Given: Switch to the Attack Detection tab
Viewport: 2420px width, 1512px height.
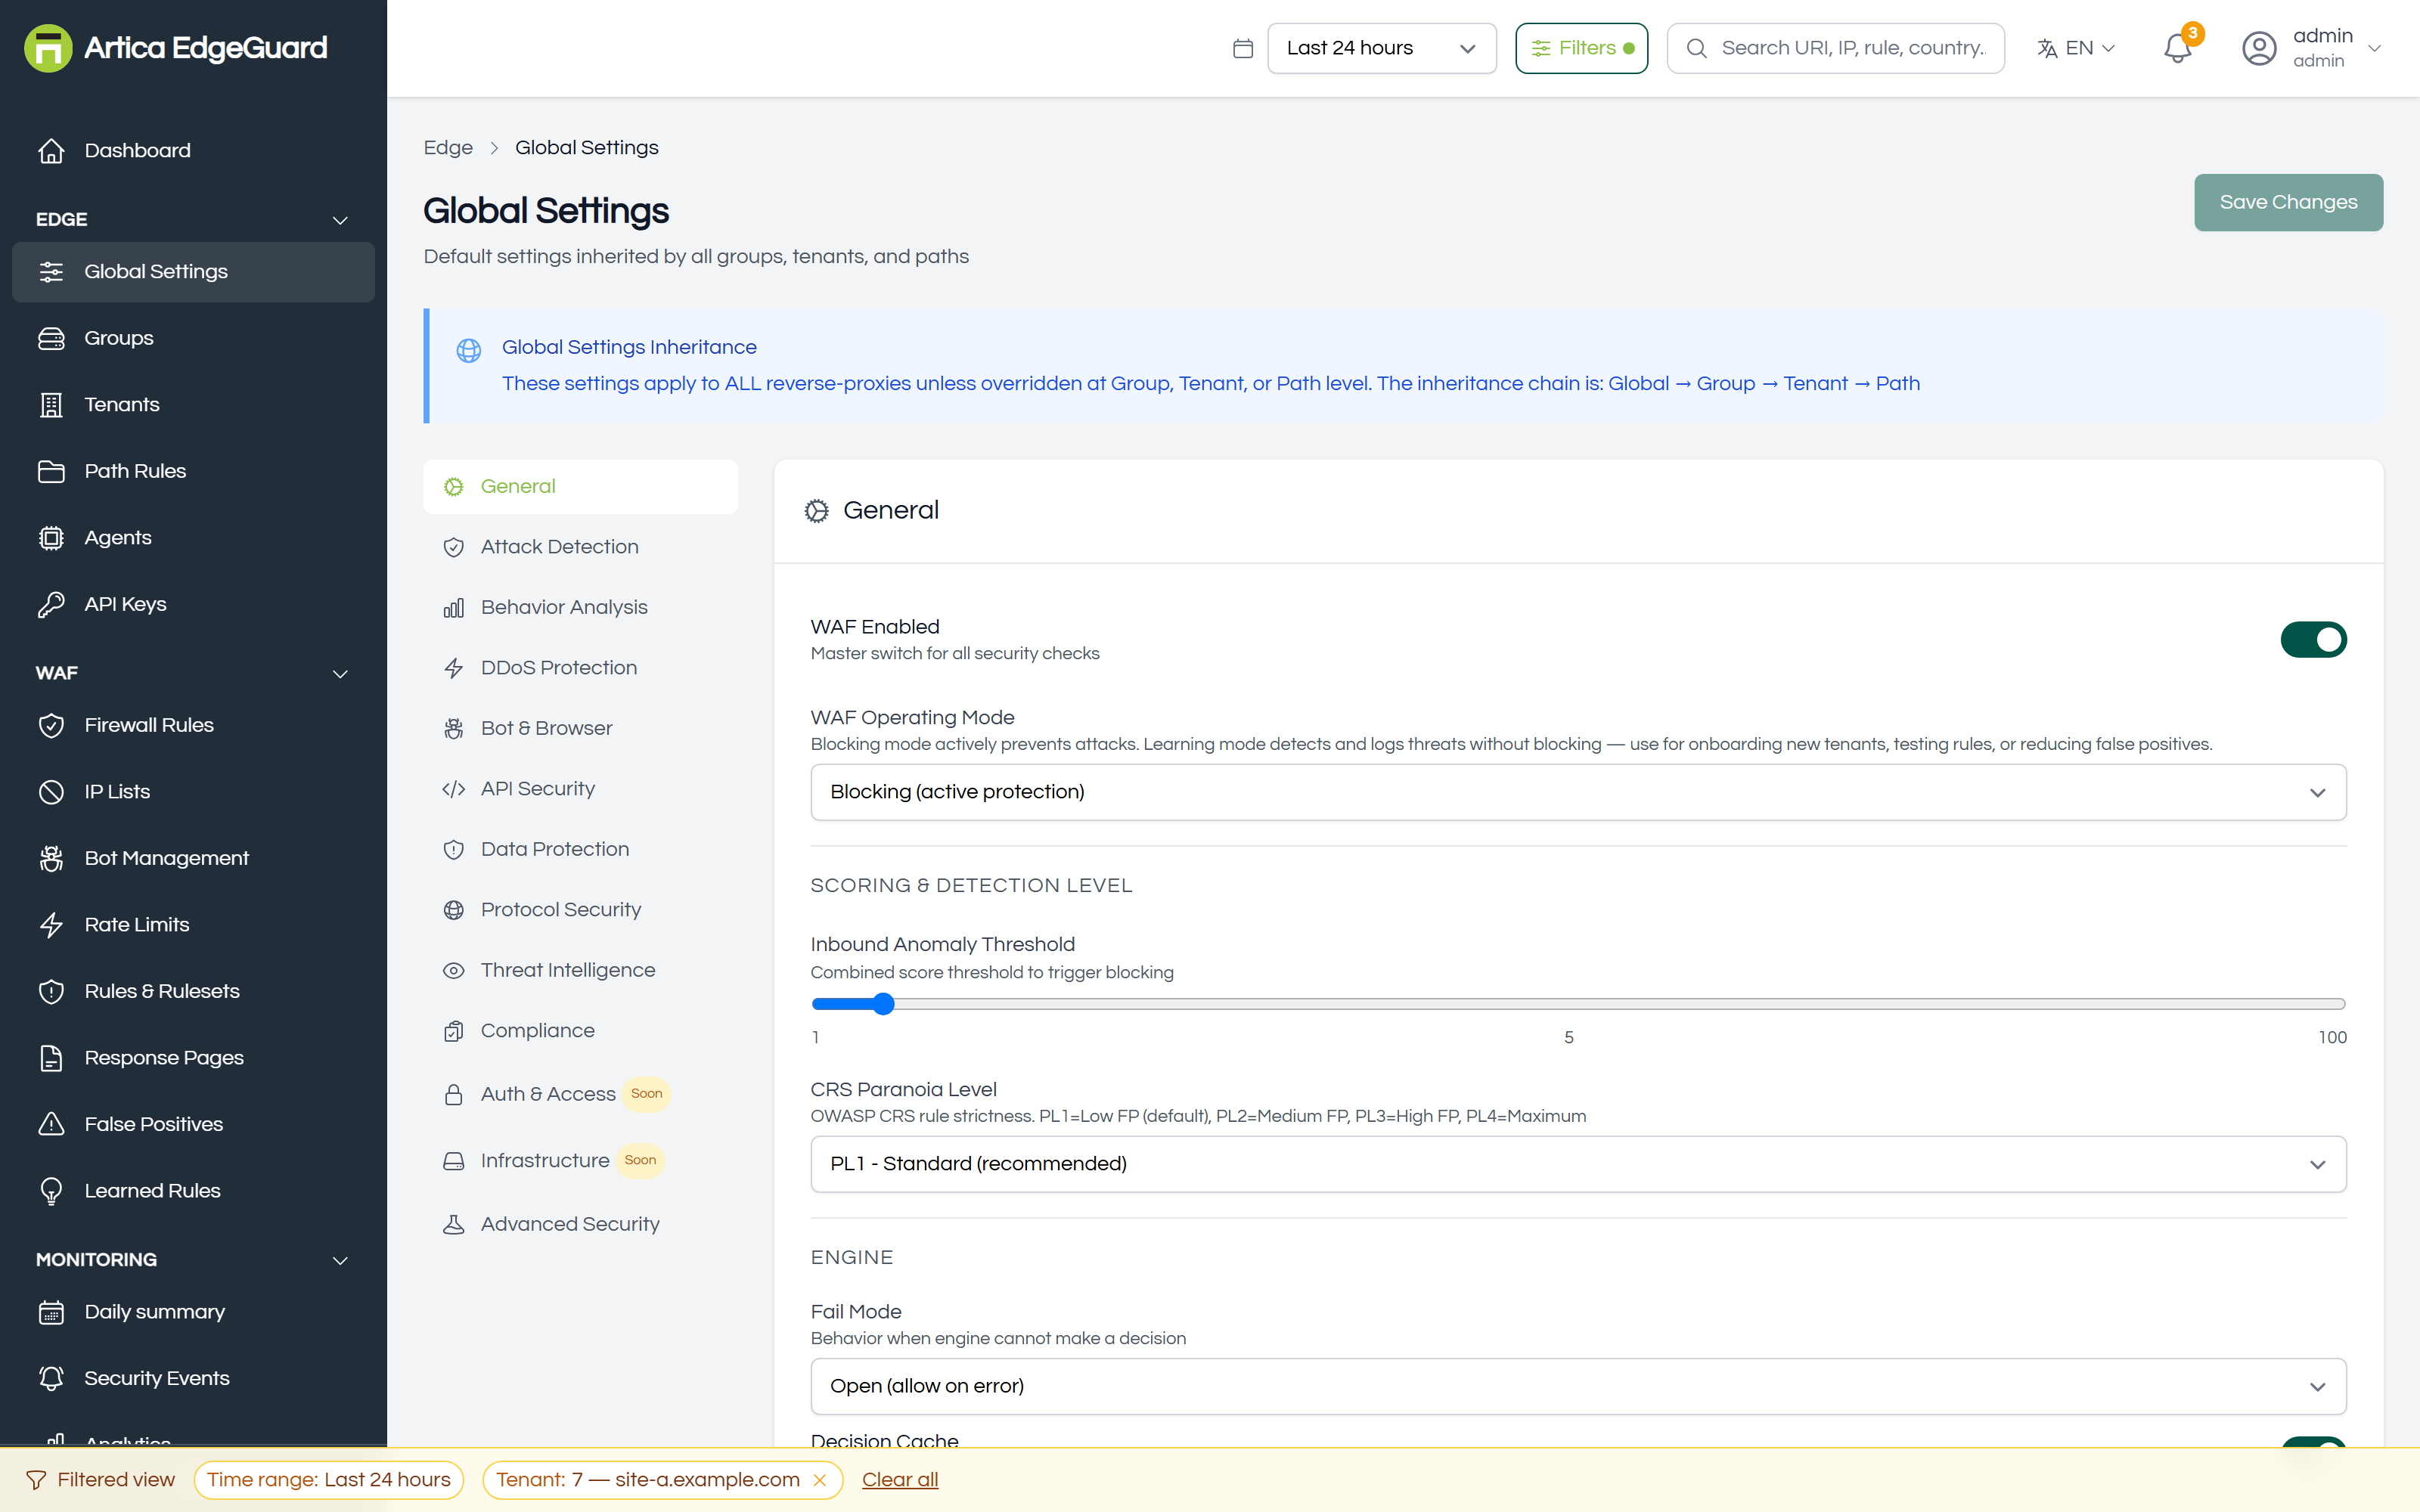Looking at the screenshot, I should click(x=580, y=547).
